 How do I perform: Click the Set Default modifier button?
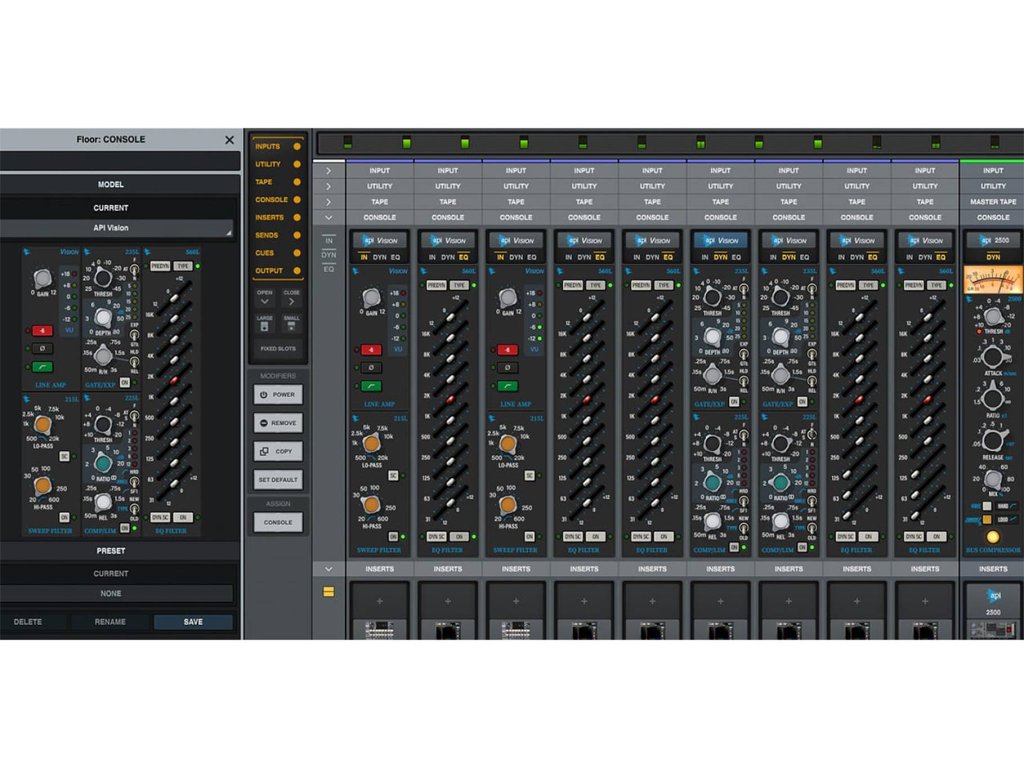pyautogui.click(x=277, y=479)
